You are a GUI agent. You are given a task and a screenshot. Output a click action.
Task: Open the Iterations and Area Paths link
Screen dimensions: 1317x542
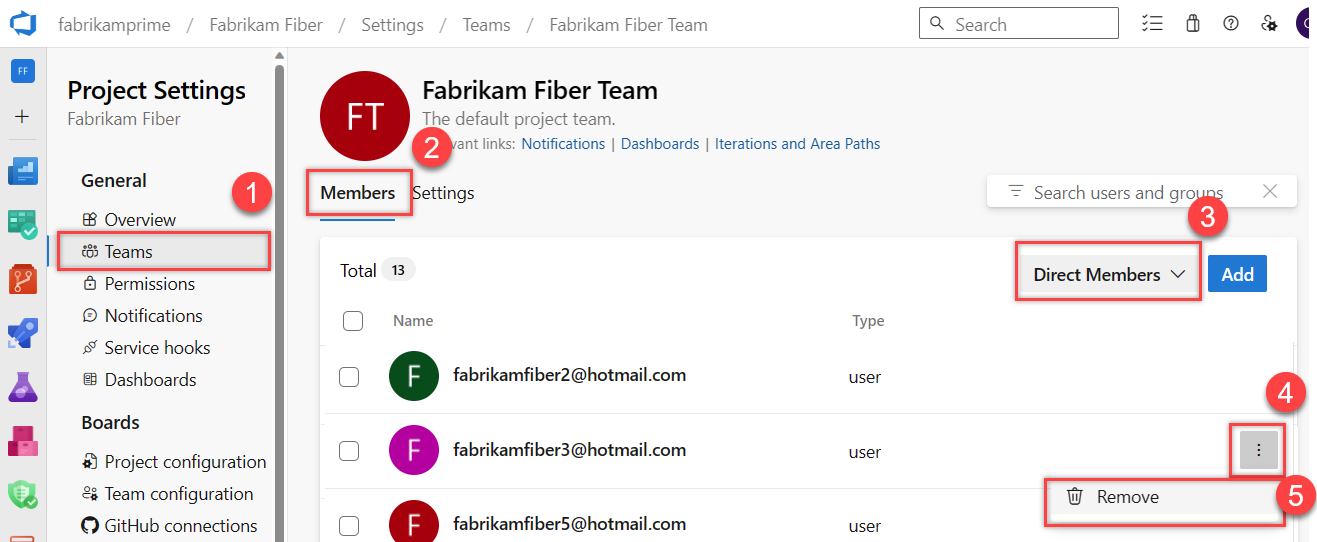797,144
